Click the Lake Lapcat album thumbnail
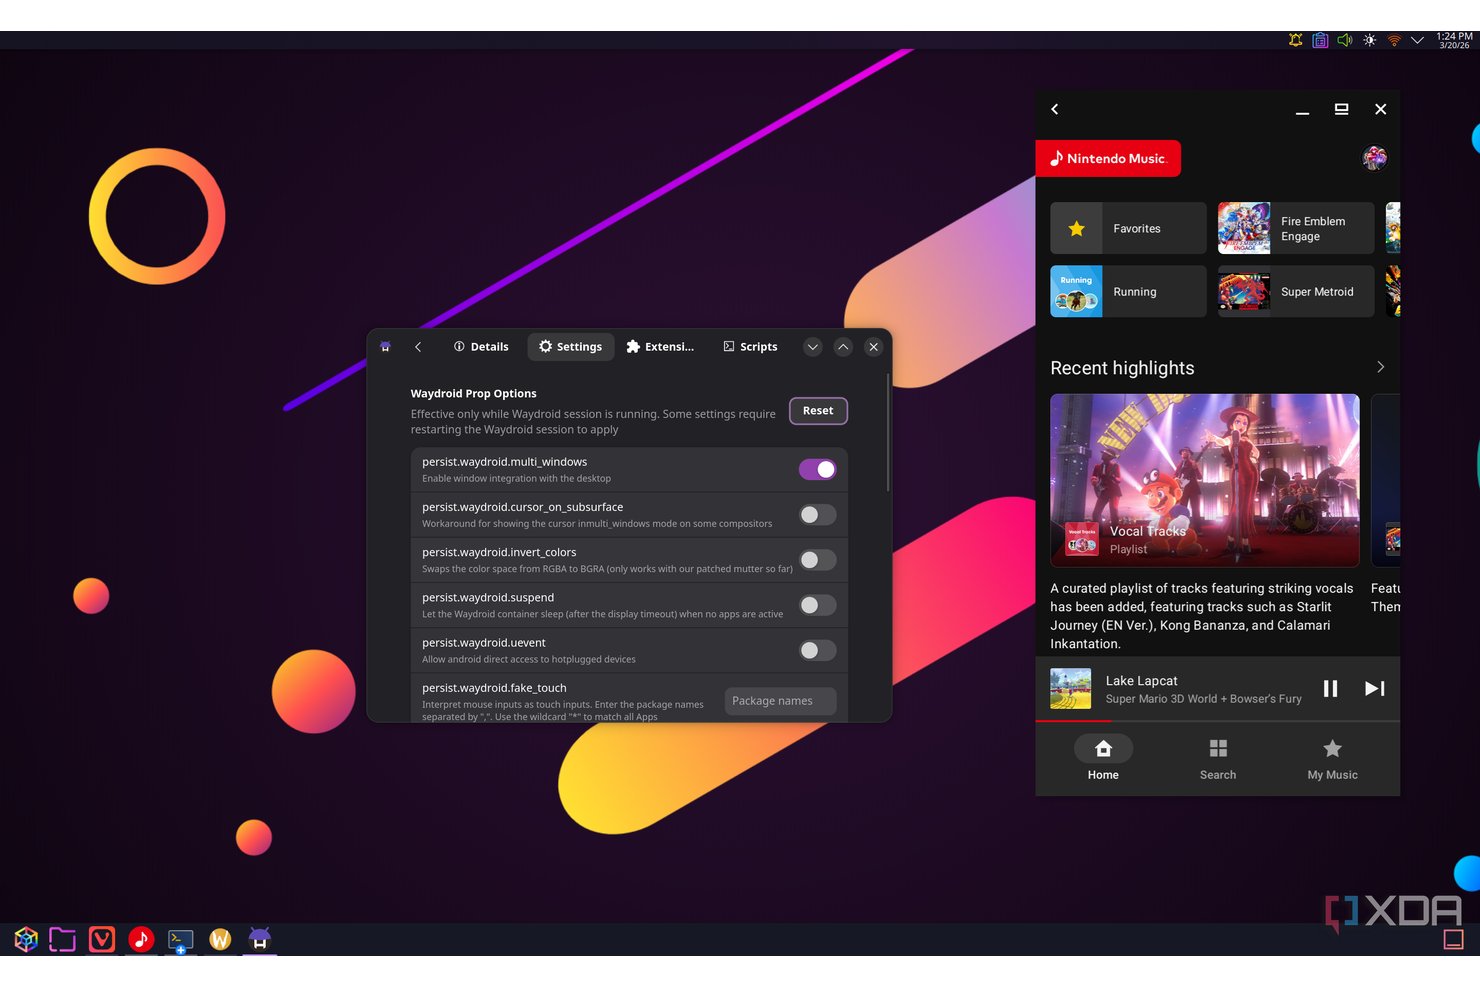1480x987 pixels. (x=1070, y=689)
